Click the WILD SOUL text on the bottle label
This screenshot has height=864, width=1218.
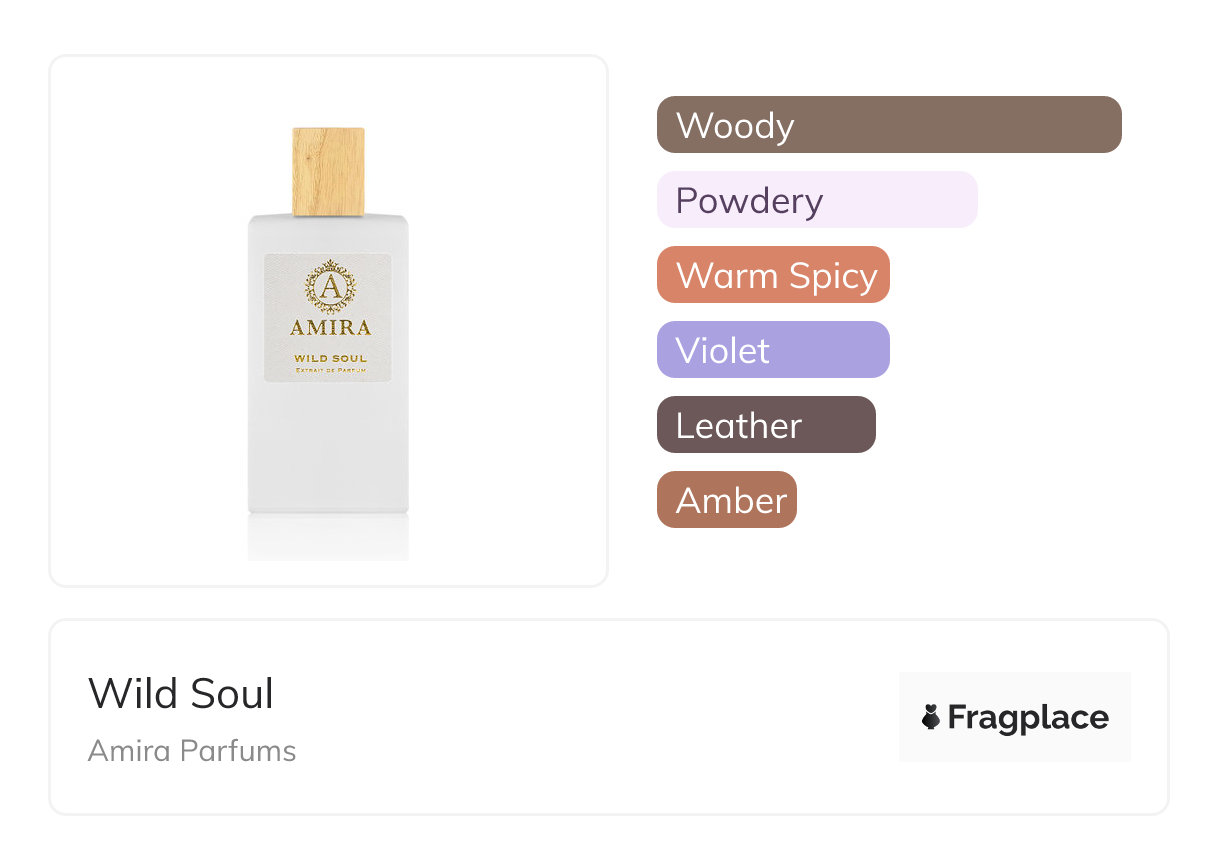tap(330, 358)
